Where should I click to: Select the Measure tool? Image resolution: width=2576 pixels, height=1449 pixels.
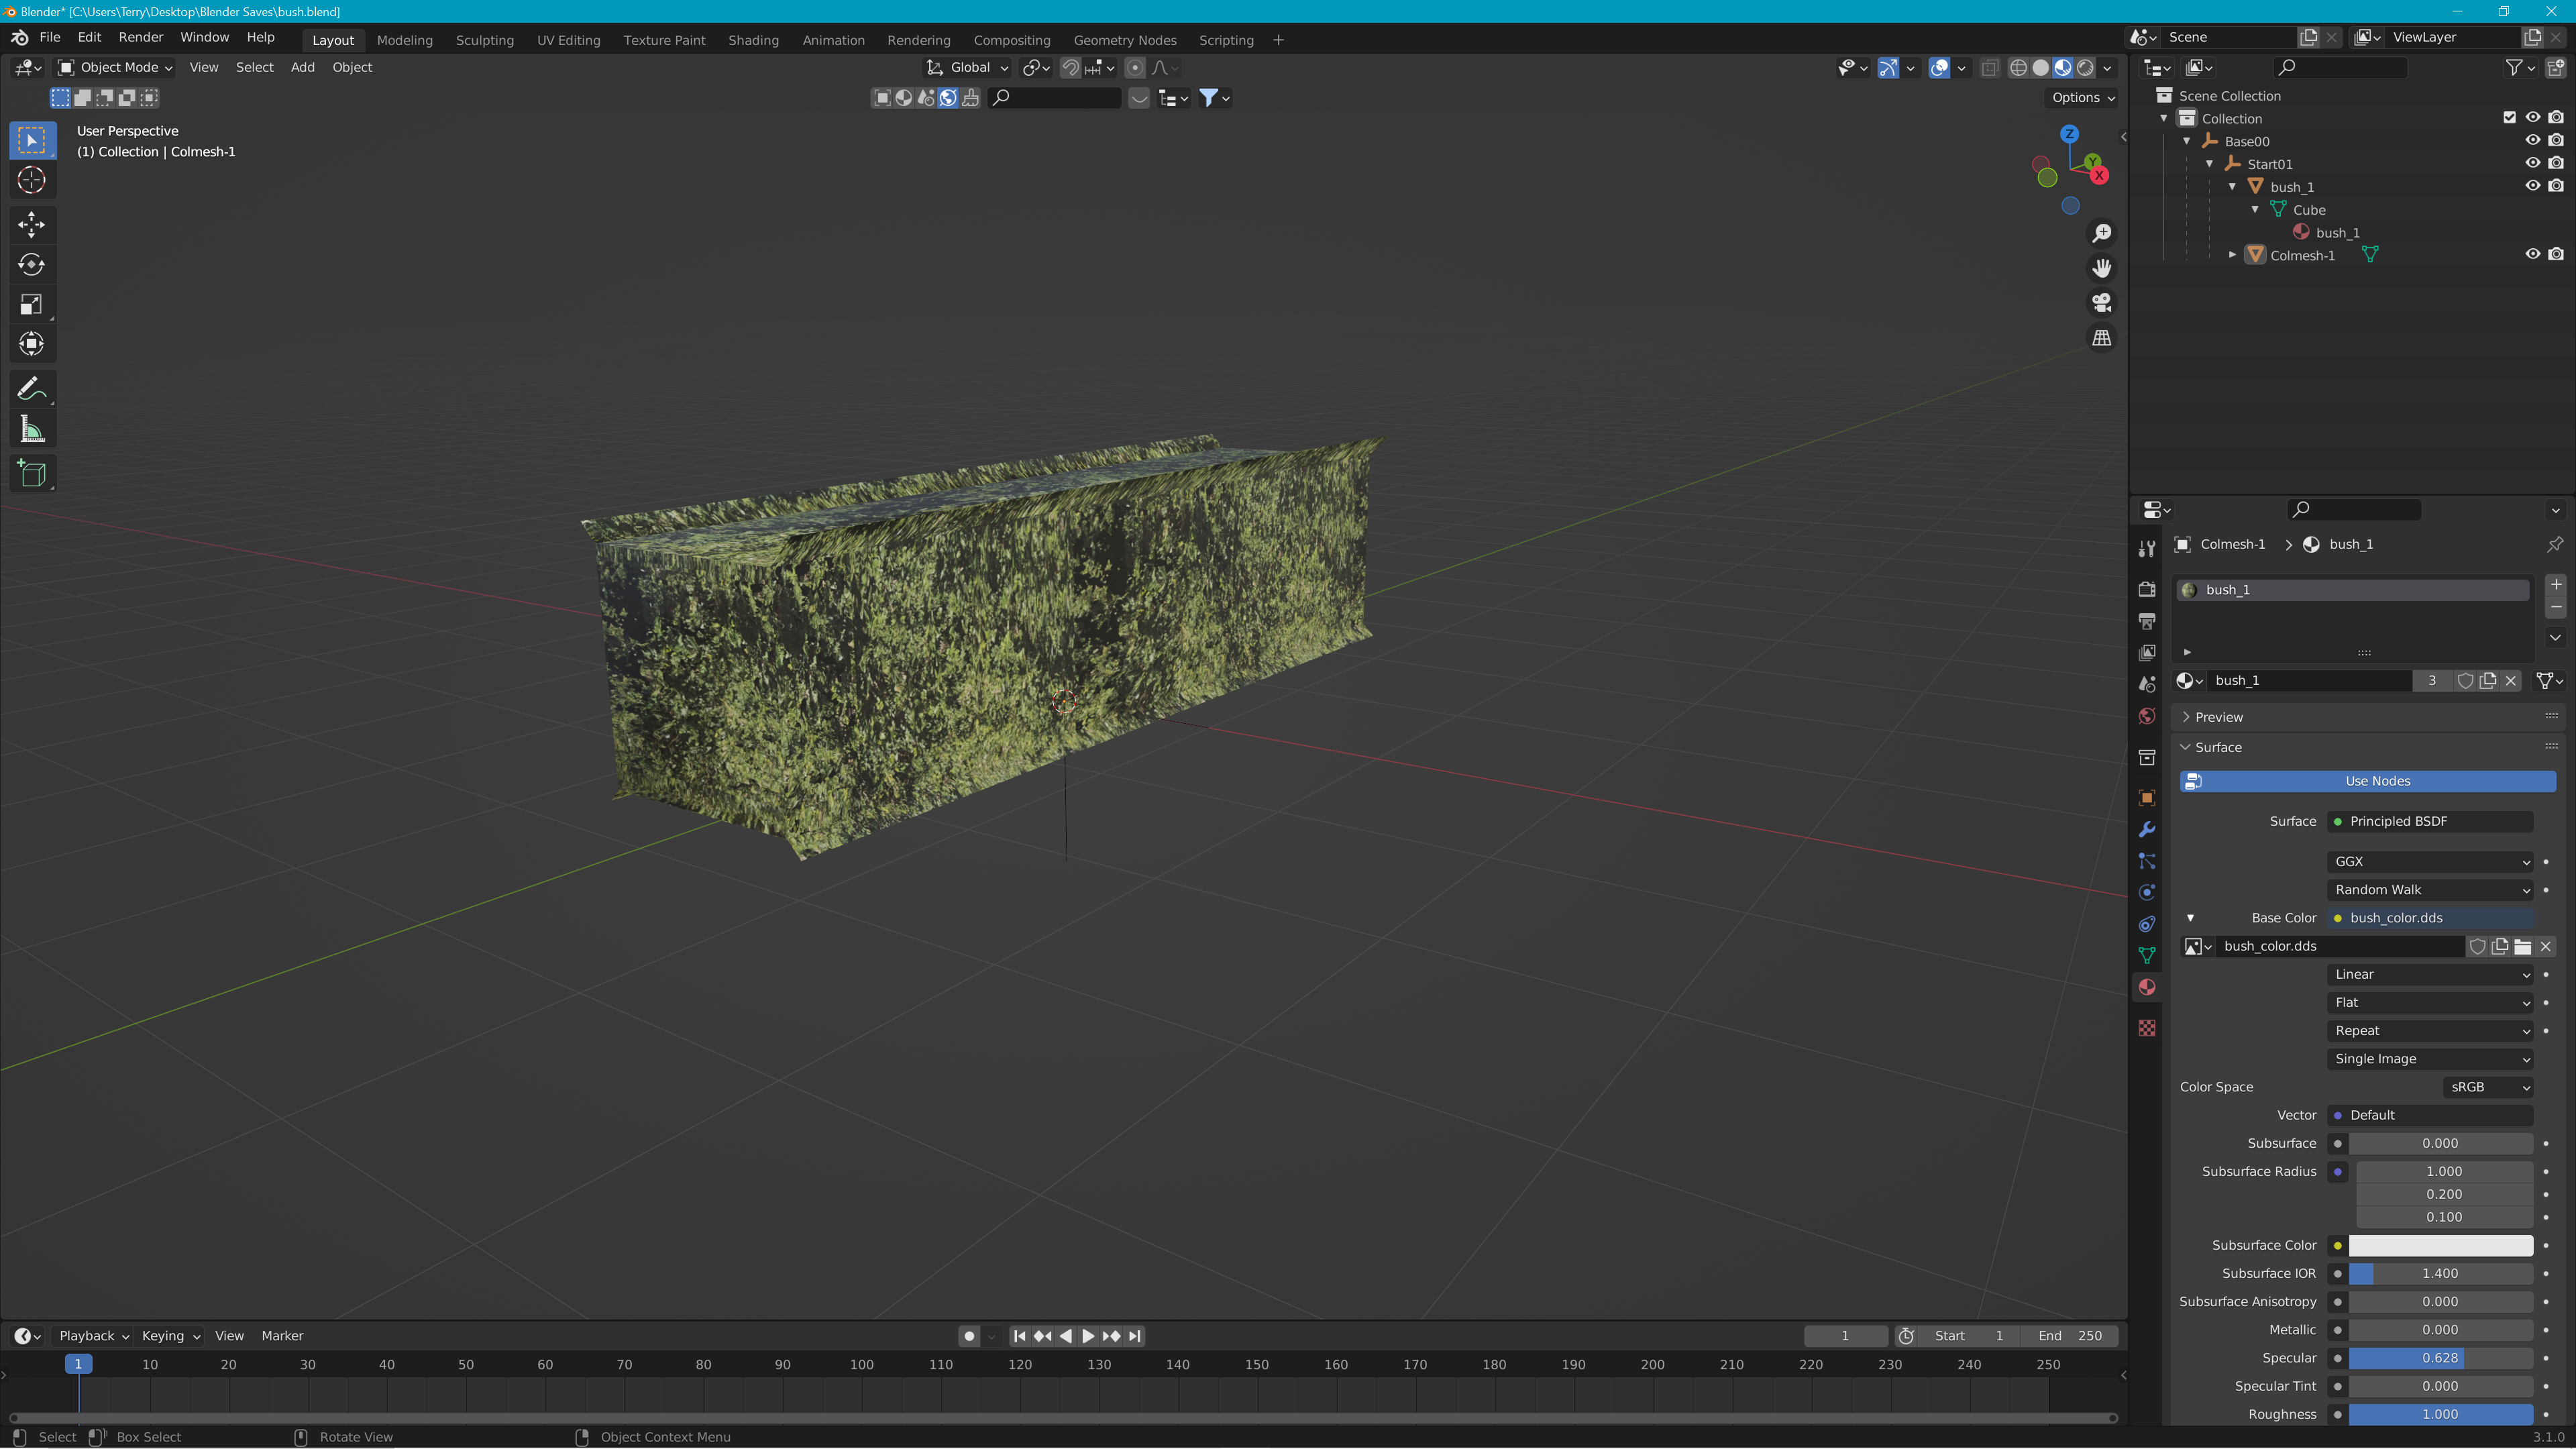[31, 430]
